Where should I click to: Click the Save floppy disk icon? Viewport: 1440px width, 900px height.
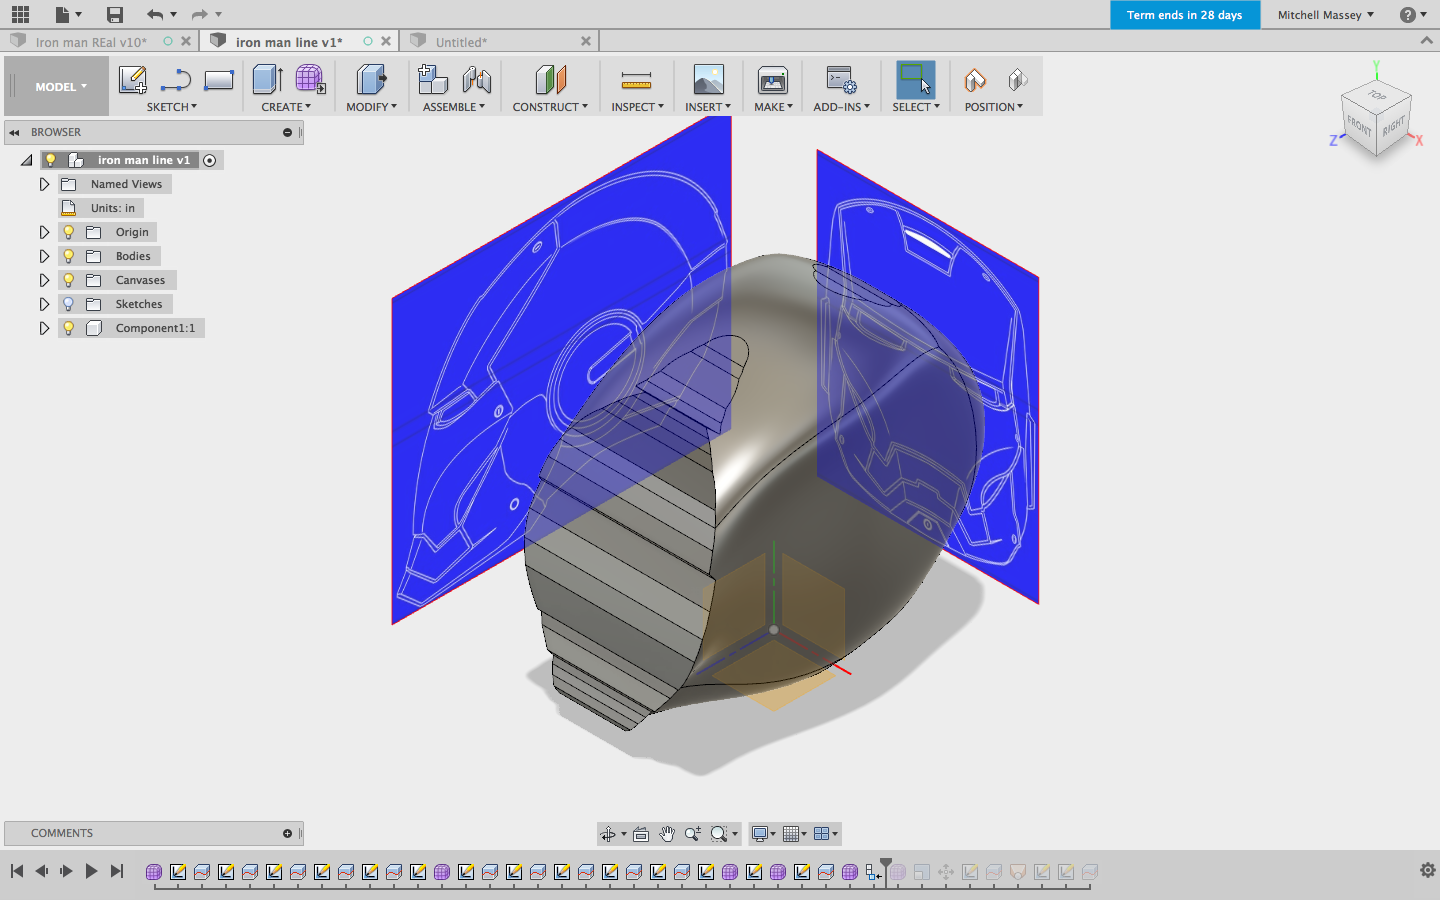tap(115, 14)
